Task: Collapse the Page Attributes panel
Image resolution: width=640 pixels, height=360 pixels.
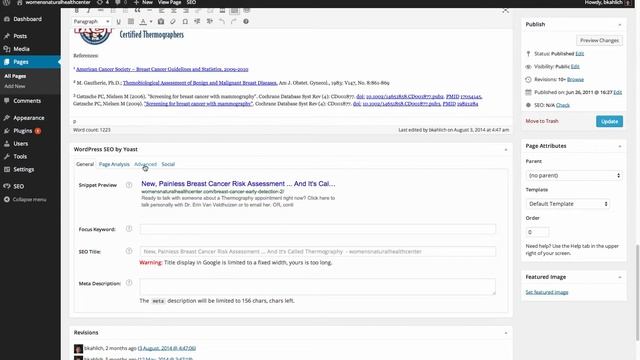Action: 620,146
